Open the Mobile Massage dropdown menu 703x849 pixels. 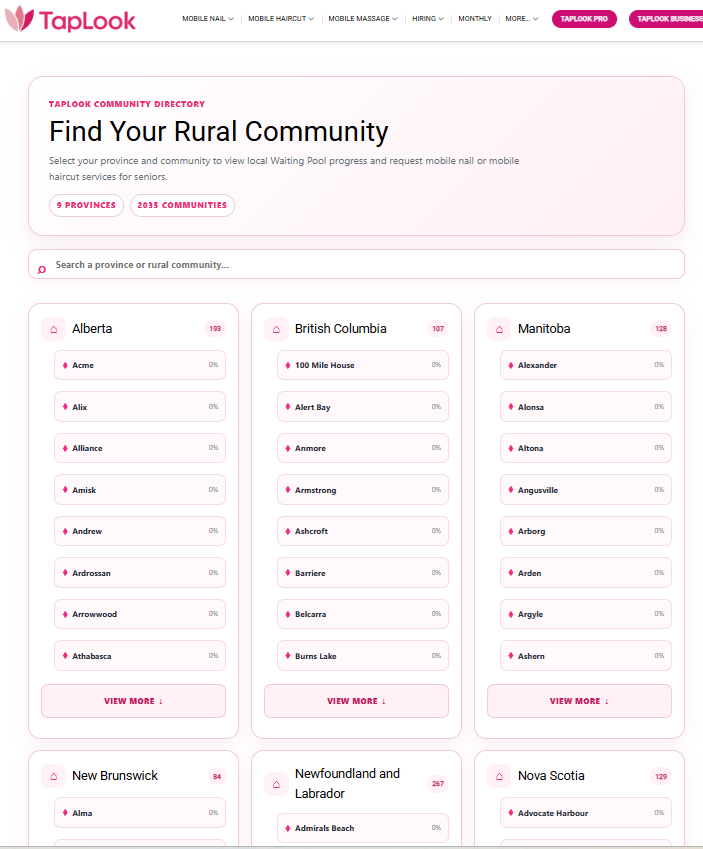pyautogui.click(x=363, y=18)
